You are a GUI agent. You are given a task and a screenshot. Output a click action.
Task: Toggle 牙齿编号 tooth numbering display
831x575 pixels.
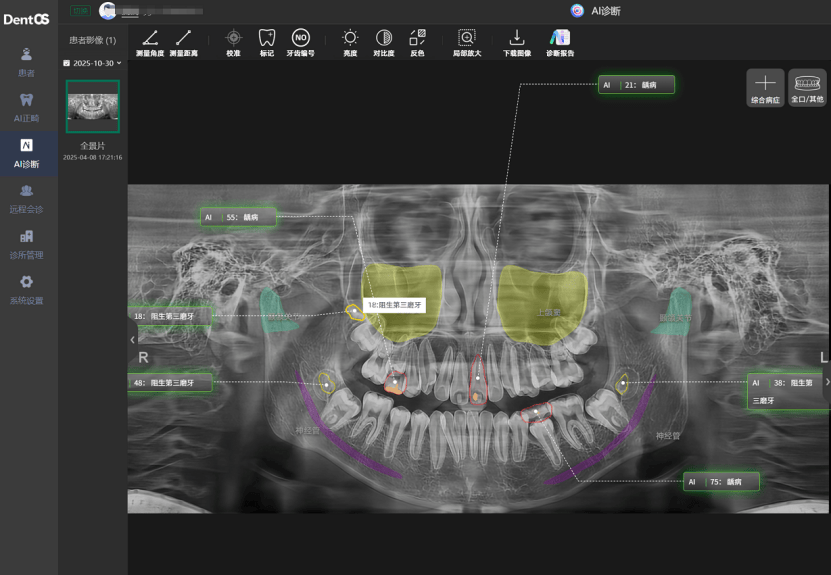coord(300,39)
